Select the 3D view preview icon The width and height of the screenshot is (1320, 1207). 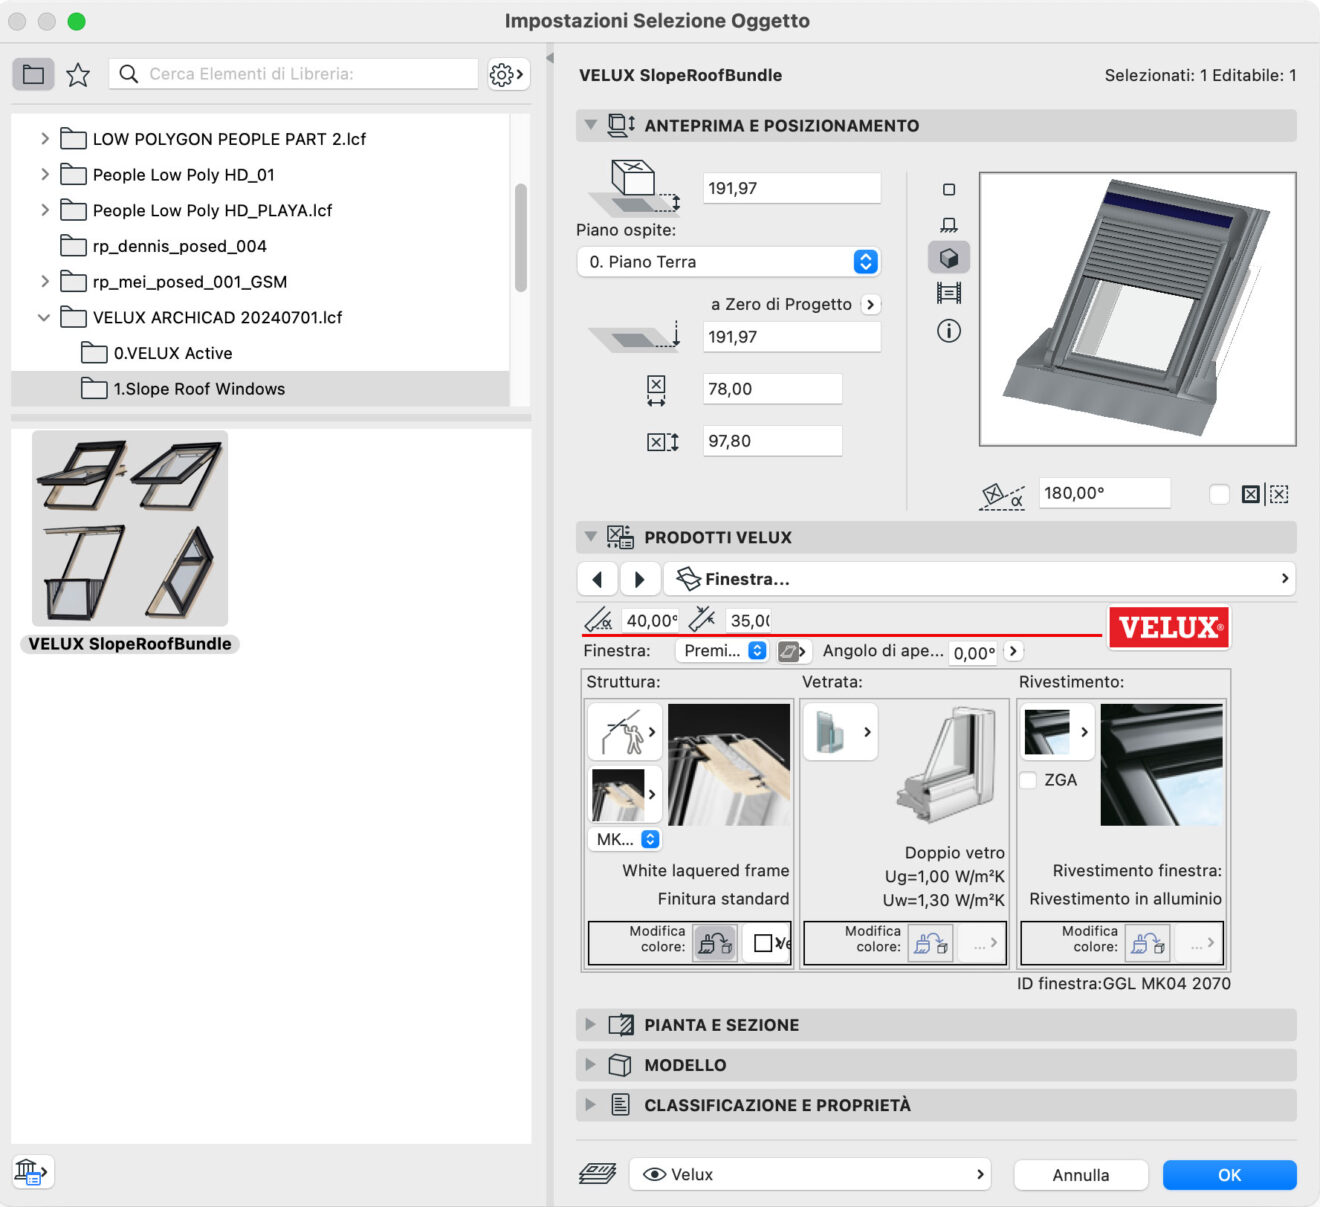click(x=949, y=258)
